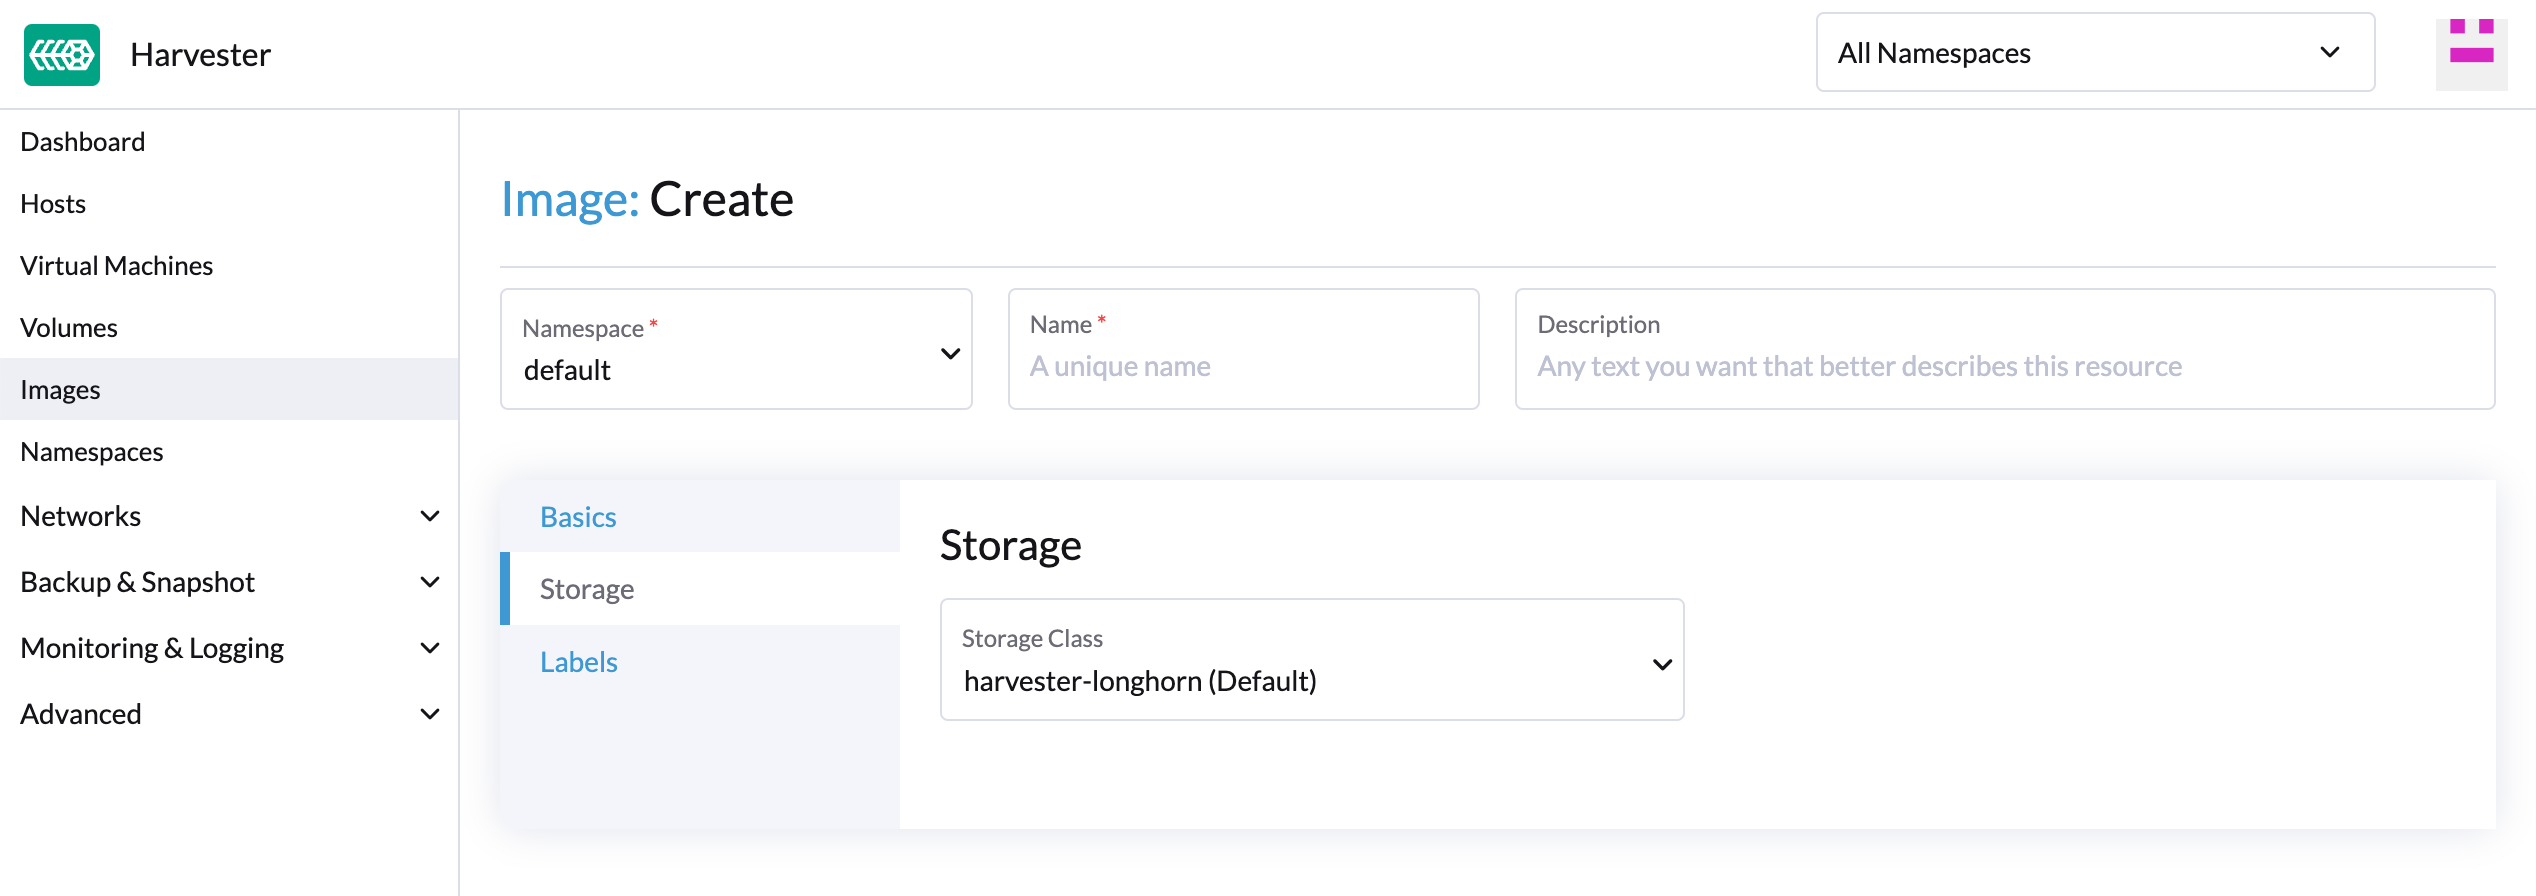Viewport: 2536px width, 896px height.
Task: Select the Storage tab
Action: [587, 589]
